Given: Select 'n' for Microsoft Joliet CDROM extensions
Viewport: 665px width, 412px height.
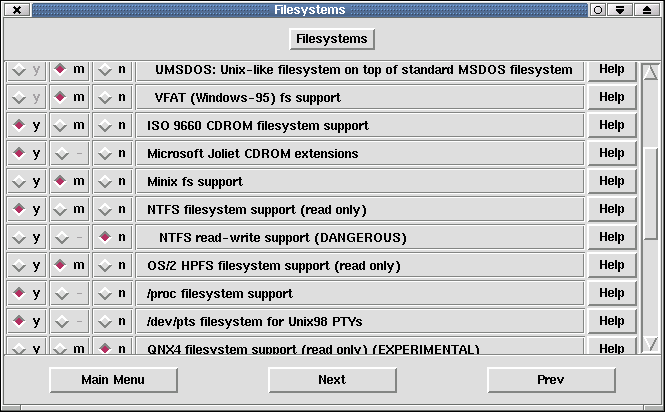Looking at the screenshot, I should point(112,154).
